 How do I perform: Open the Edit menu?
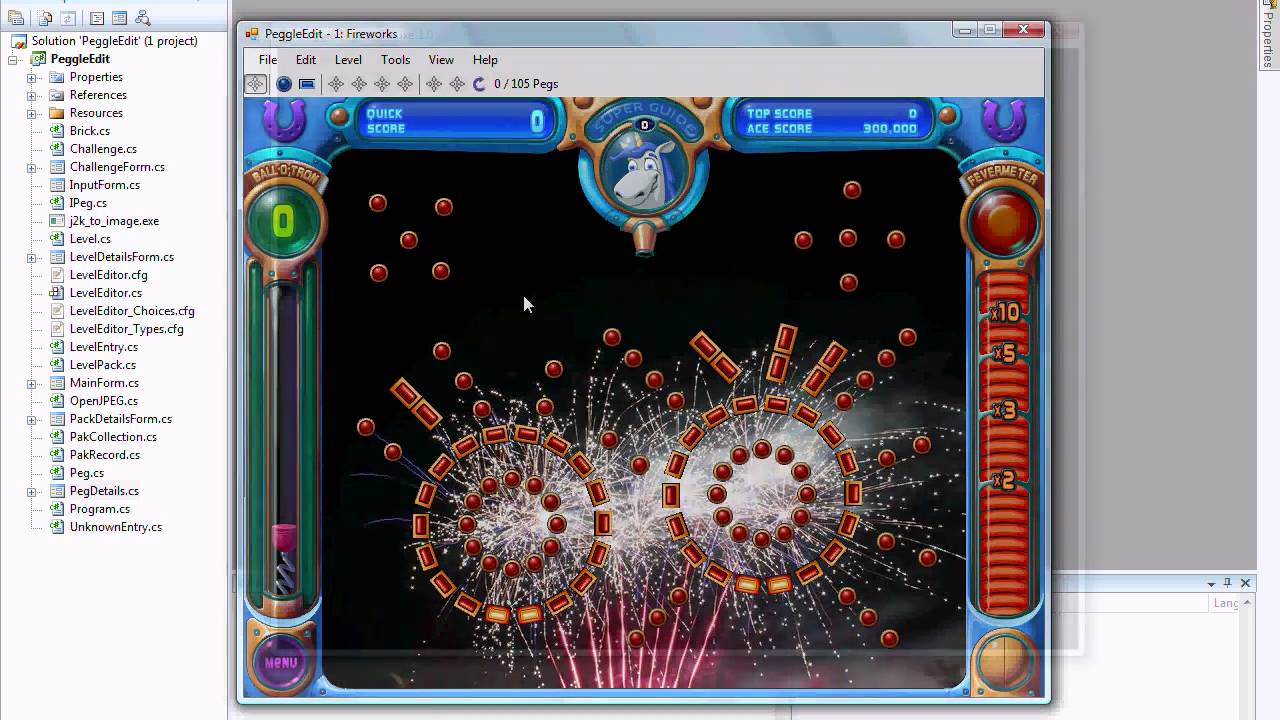[306, 60]
